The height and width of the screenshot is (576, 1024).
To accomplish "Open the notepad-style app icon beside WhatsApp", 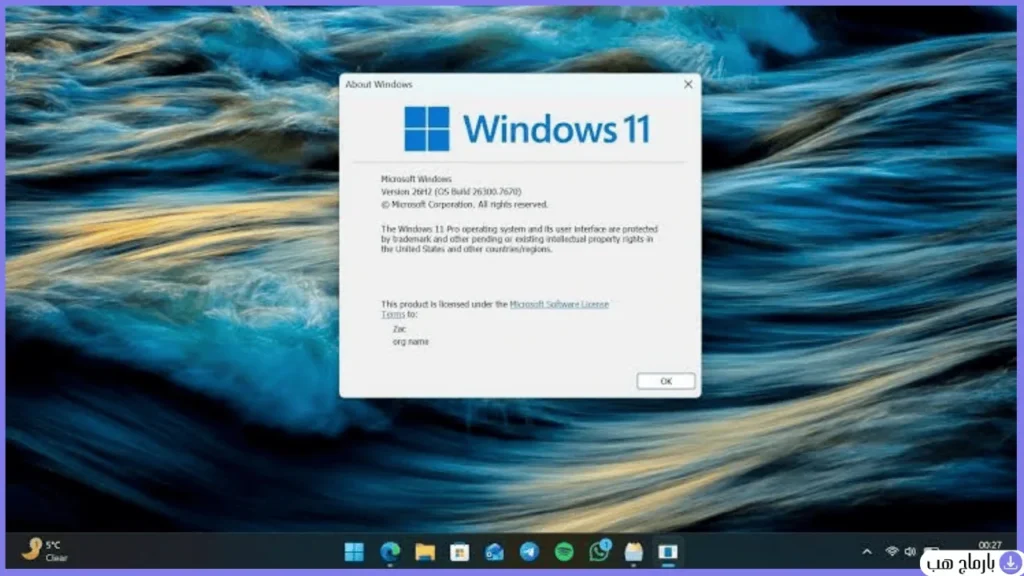I will click(633, 552).
